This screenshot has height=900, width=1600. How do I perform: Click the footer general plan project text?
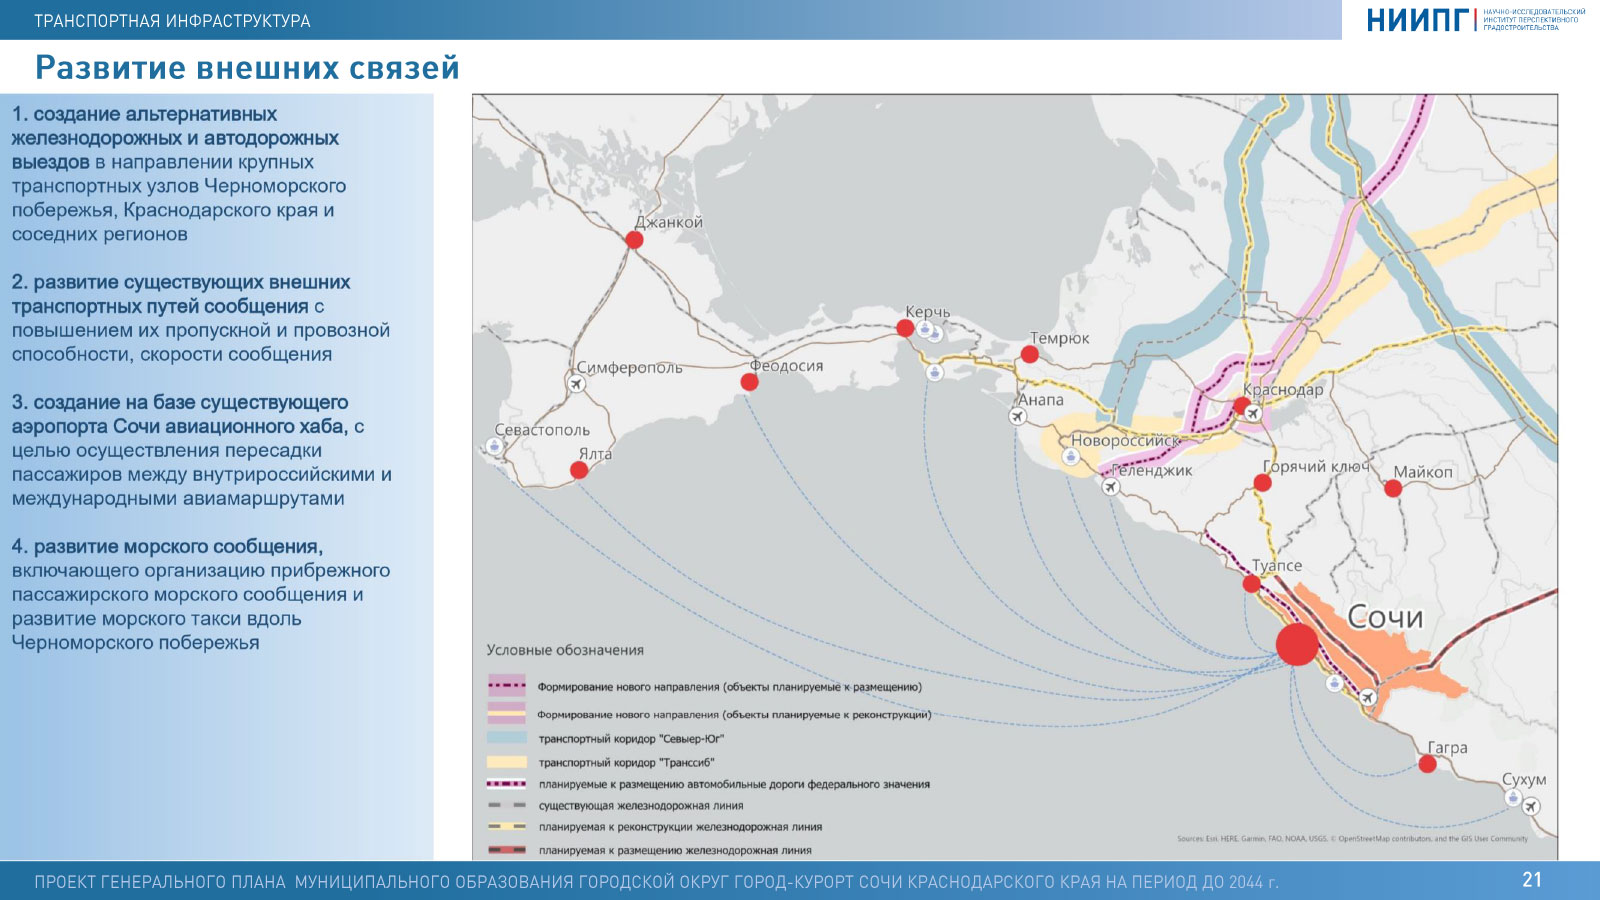(x=656, y=882)
